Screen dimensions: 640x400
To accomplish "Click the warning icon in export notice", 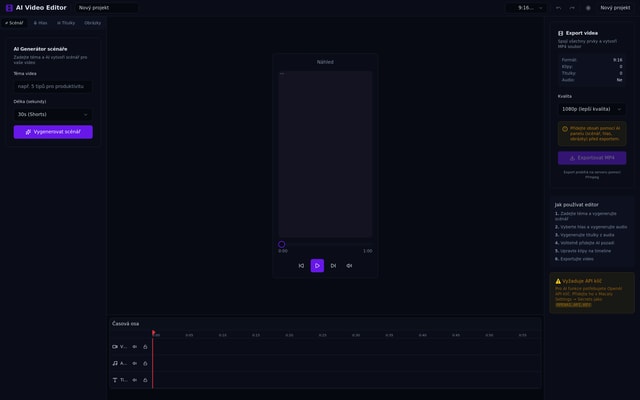I will 565,129.
